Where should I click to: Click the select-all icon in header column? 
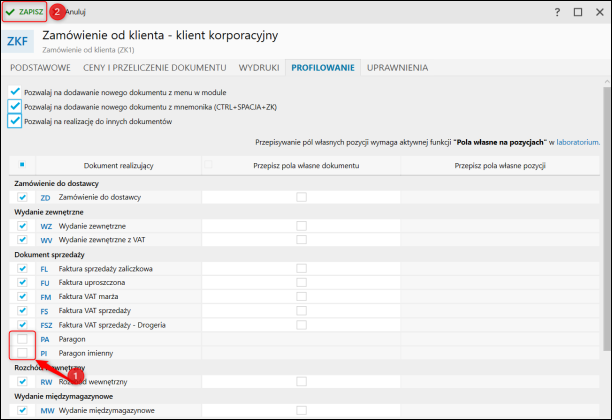click(22, 164)
